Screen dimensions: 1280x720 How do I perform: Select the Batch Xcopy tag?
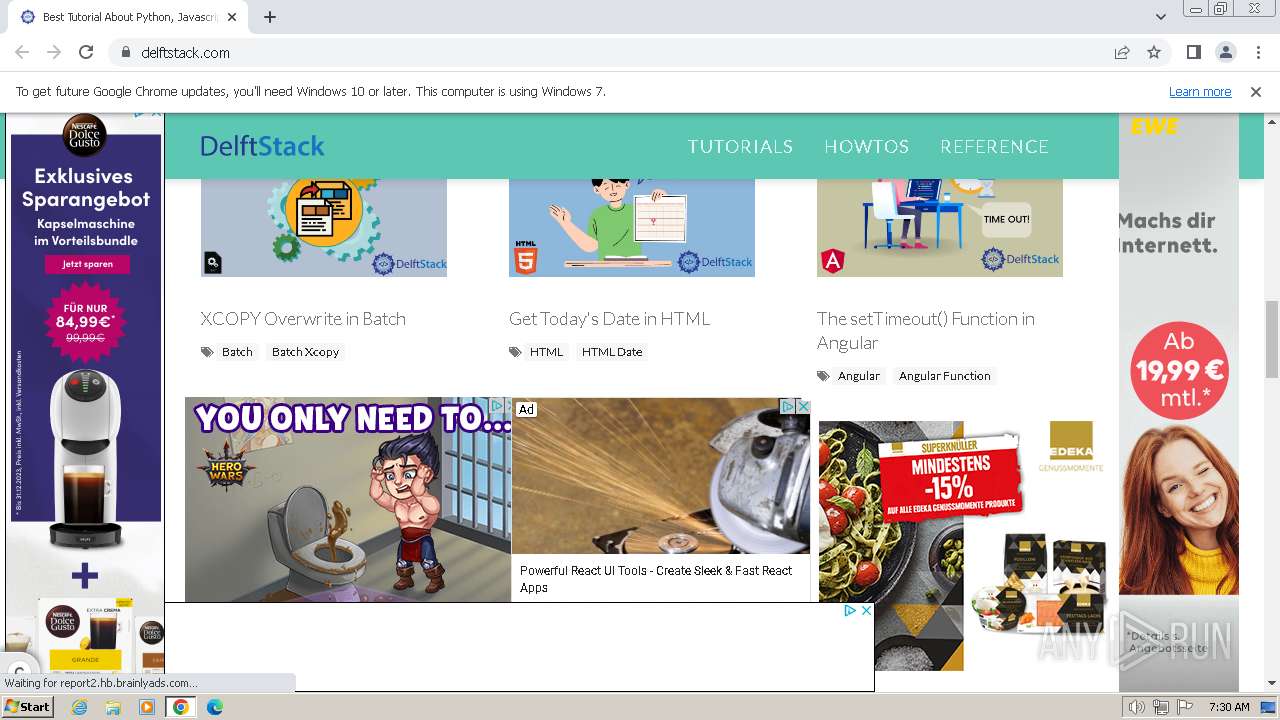click(306, 352)
